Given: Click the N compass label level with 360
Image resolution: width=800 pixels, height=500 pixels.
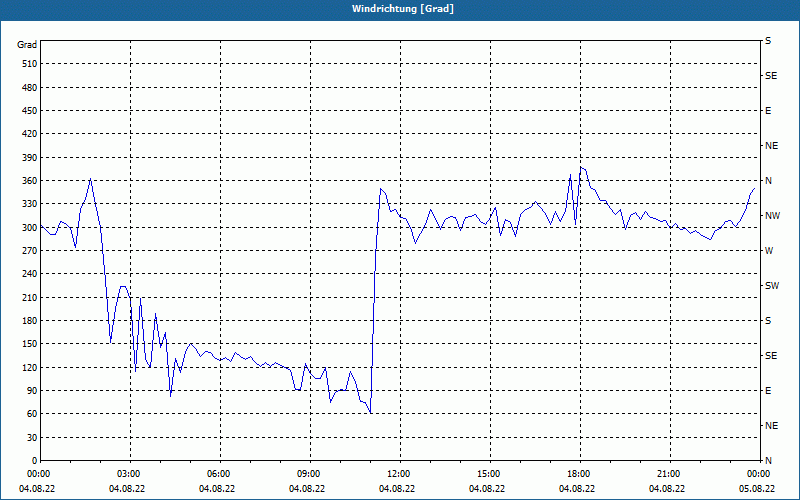Looking at the screenshot, I should tap(768, 181).
